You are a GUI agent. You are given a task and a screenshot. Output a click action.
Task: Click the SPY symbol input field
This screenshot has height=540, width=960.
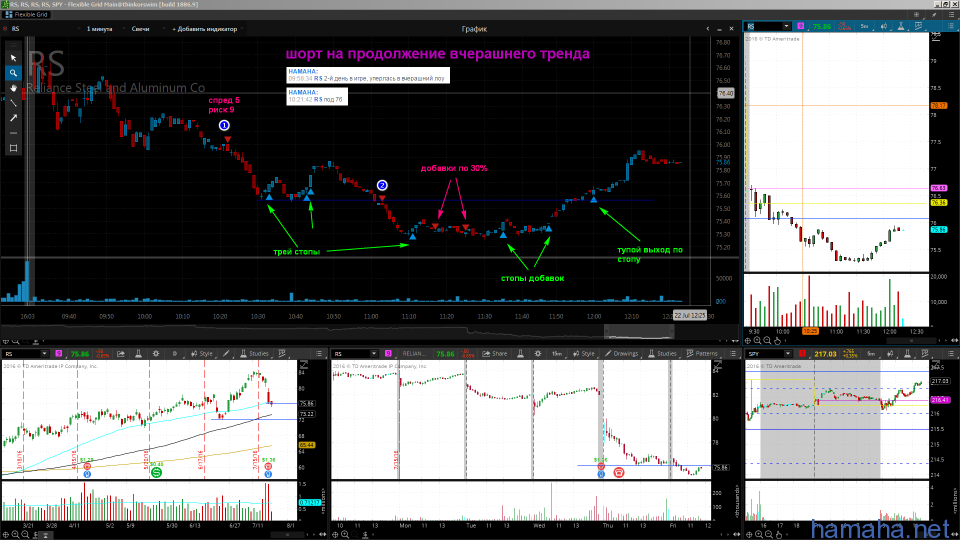point(765,354)
